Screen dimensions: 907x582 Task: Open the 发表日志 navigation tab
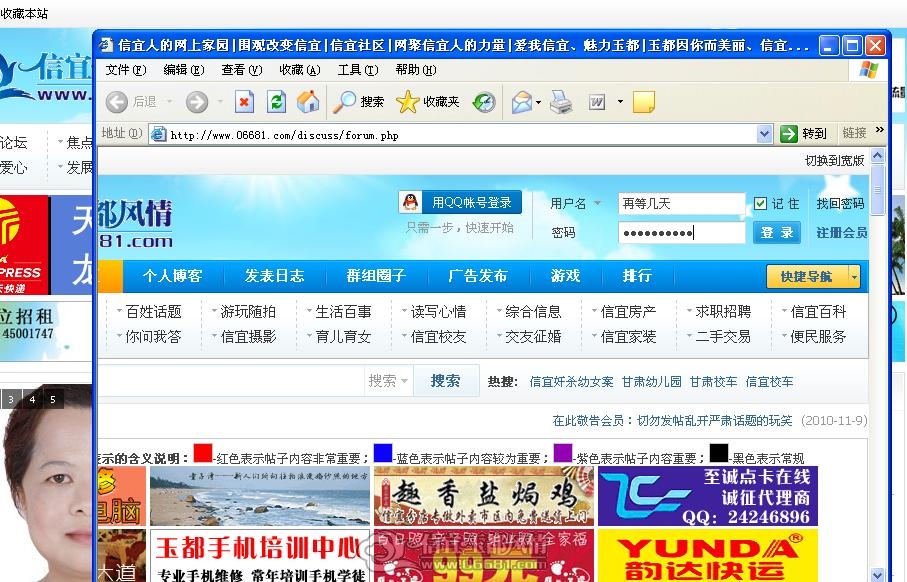(x=274, y=276)
